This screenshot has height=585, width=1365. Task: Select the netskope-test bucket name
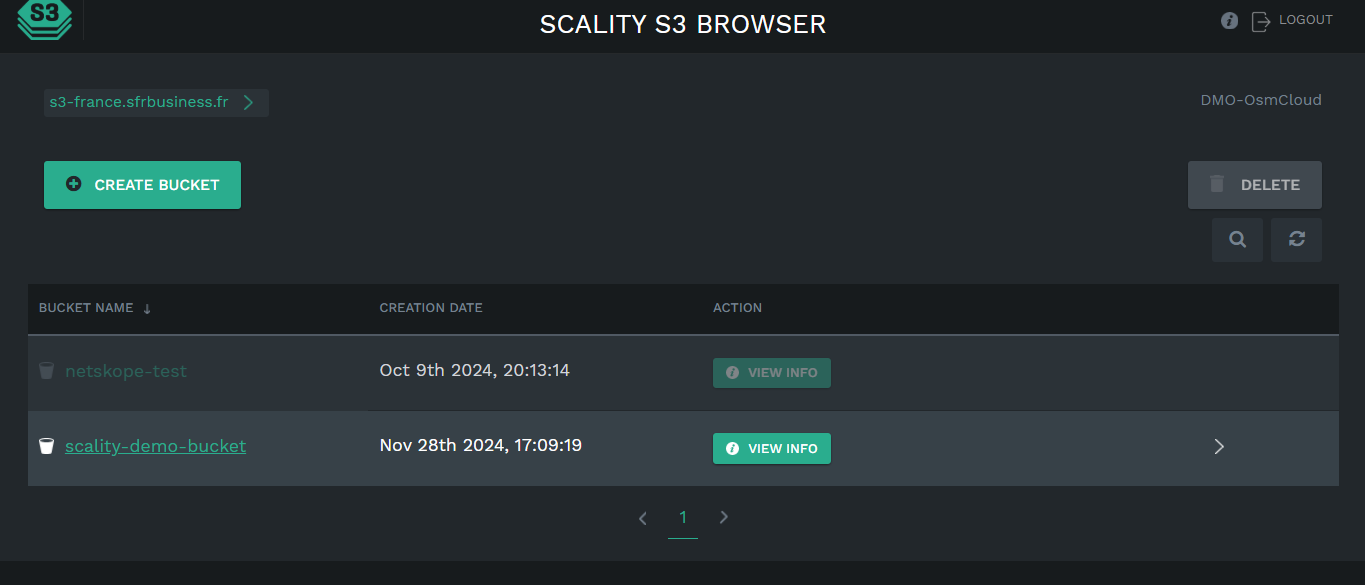(126, 371)
